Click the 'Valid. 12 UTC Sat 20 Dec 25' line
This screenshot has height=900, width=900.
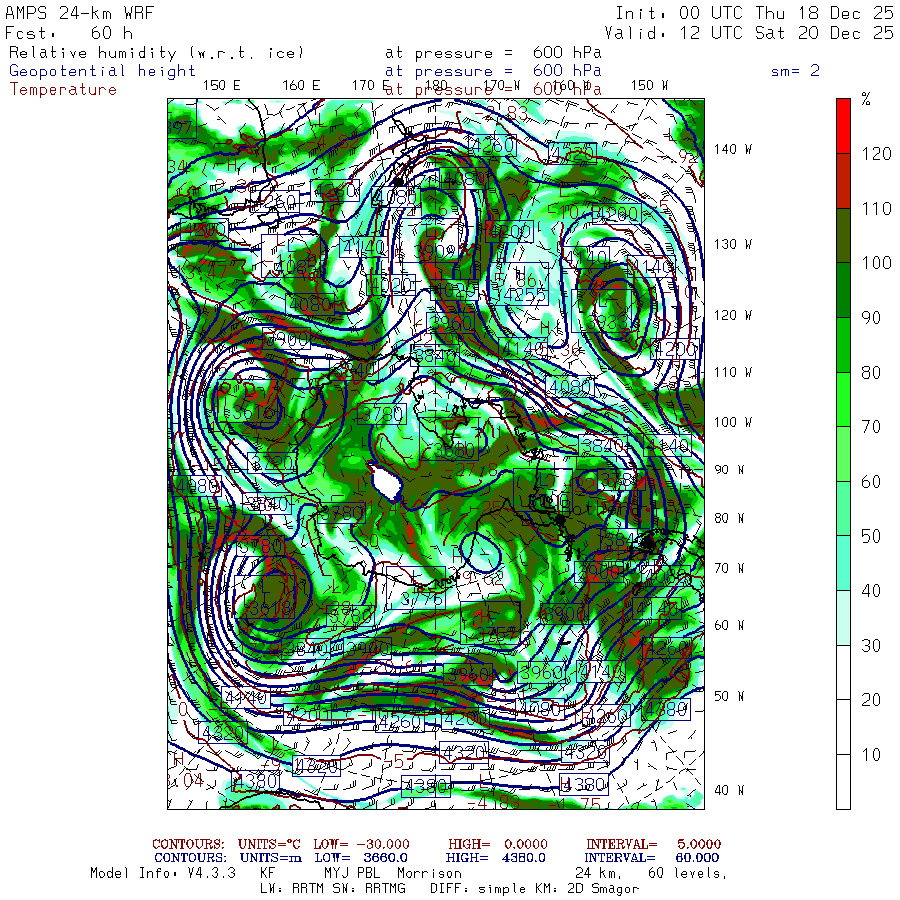754,33
